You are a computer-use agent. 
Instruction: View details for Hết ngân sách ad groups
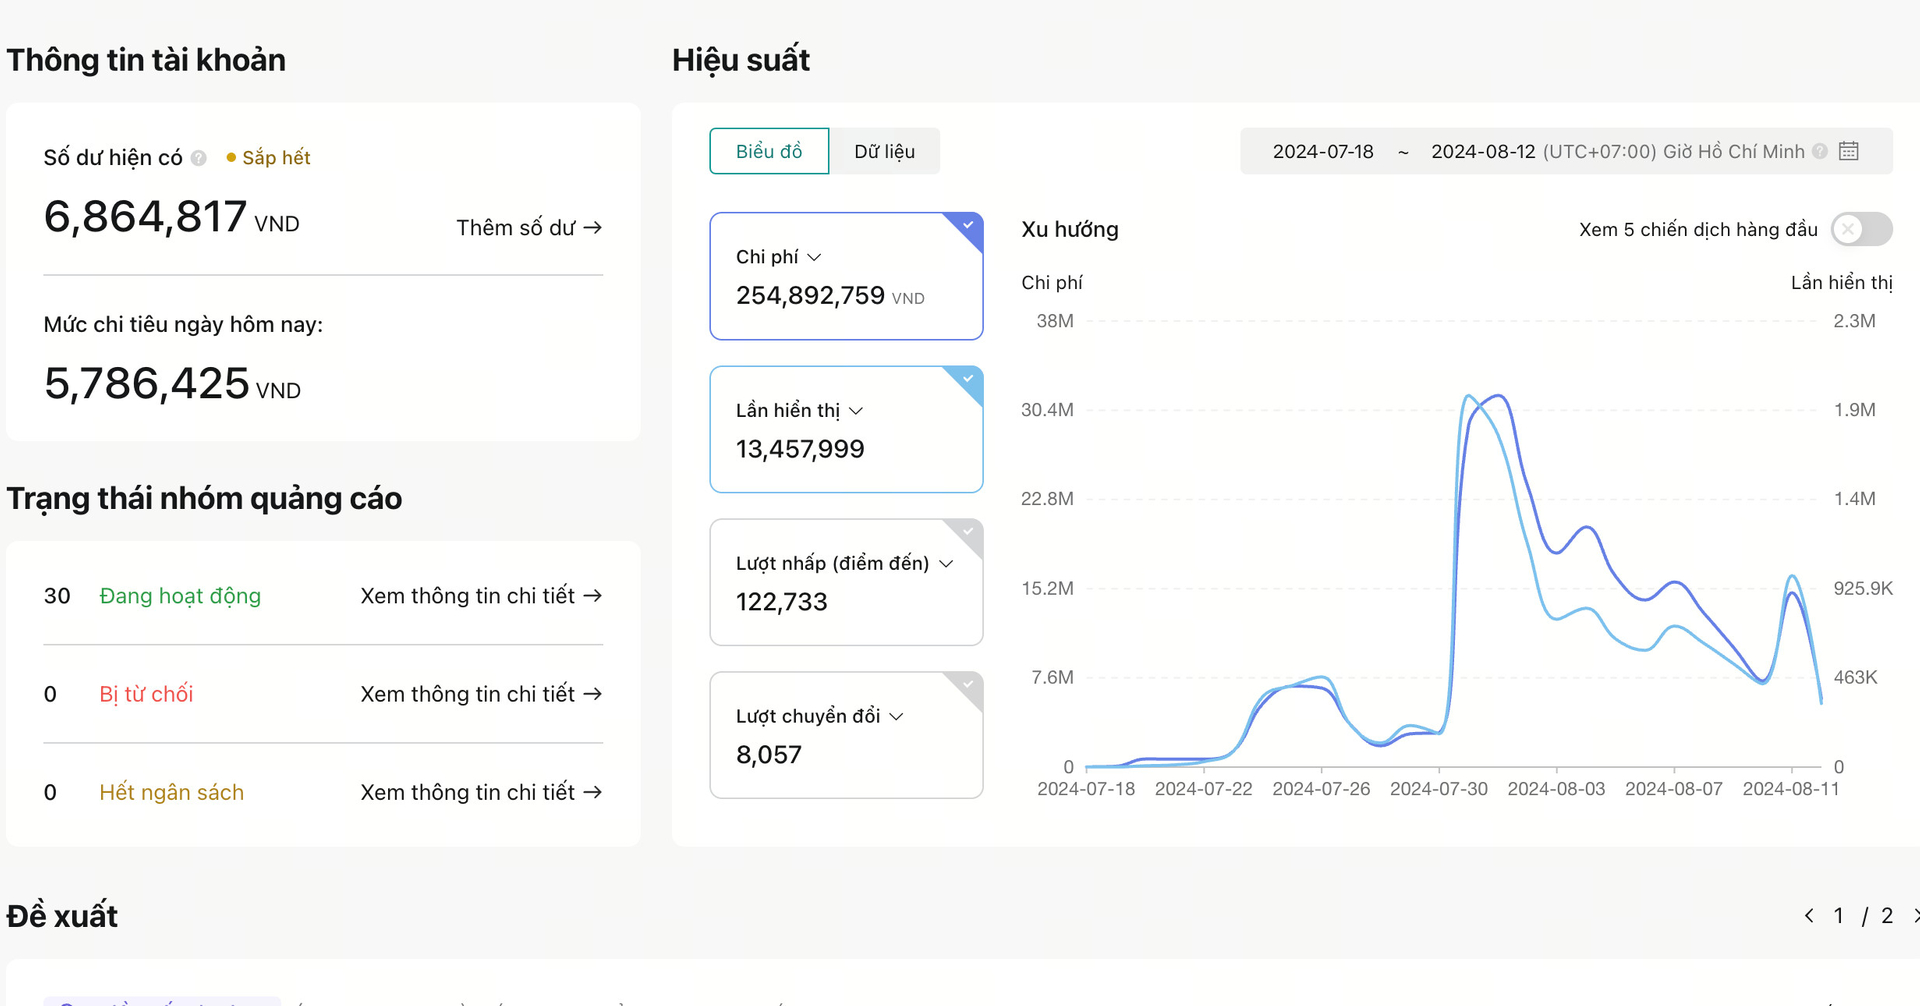(481, 792)
